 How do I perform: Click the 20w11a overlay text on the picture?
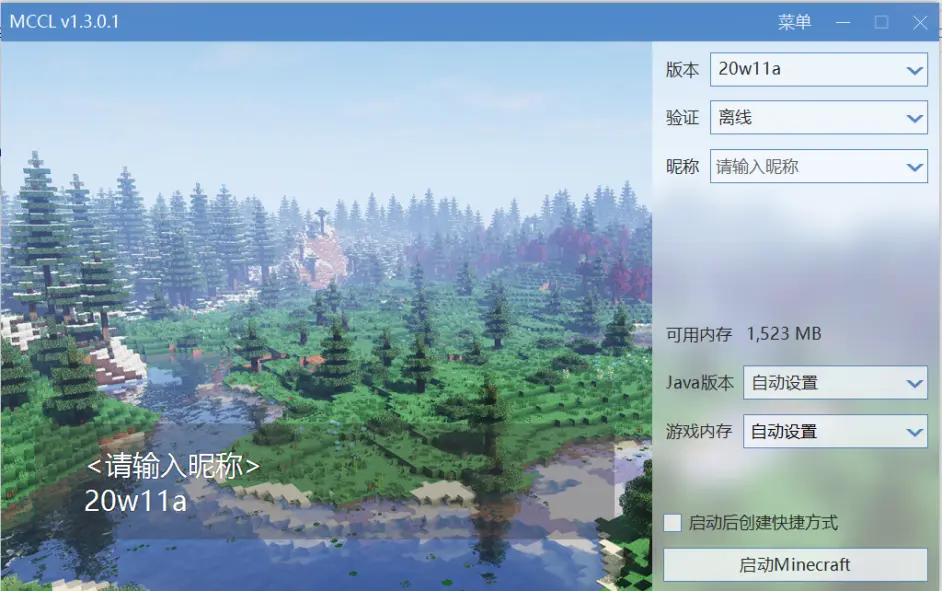135,501
